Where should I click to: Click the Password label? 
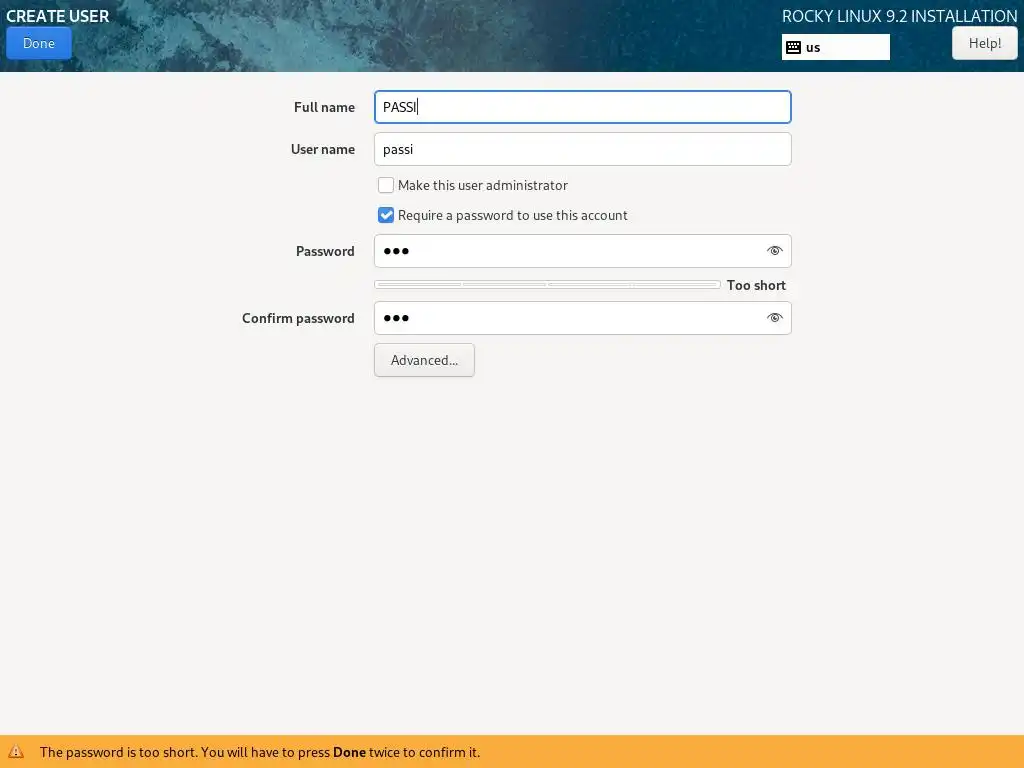click(325, 251)
